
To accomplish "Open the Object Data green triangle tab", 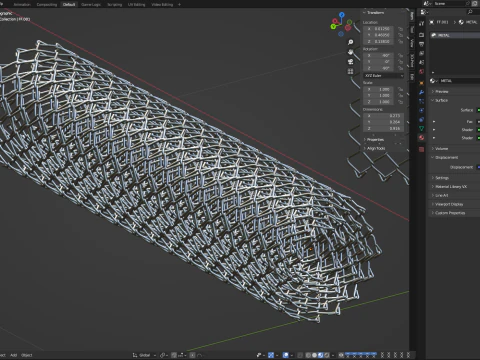I will [x=422, y=128].
